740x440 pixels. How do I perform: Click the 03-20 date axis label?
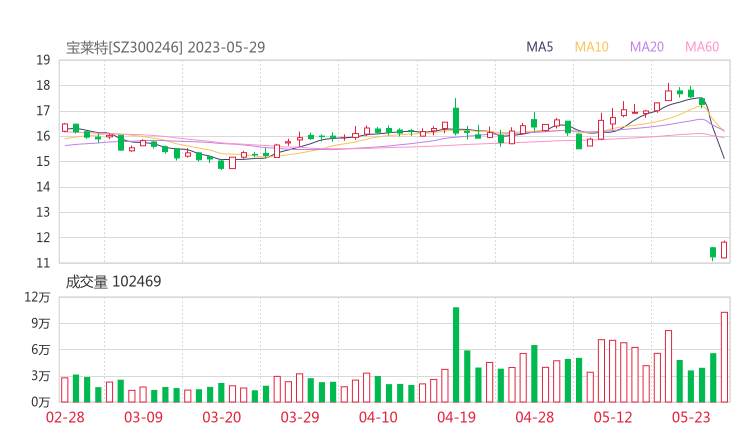click(x=222, y=417)
